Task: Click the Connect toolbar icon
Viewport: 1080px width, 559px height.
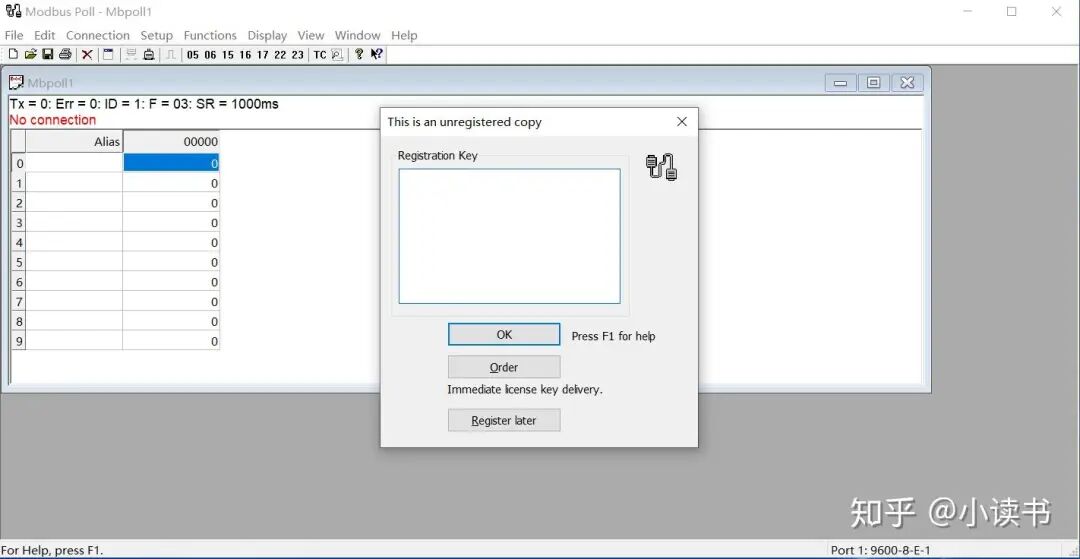Action: pyautogui.click(x=131, y=54)
